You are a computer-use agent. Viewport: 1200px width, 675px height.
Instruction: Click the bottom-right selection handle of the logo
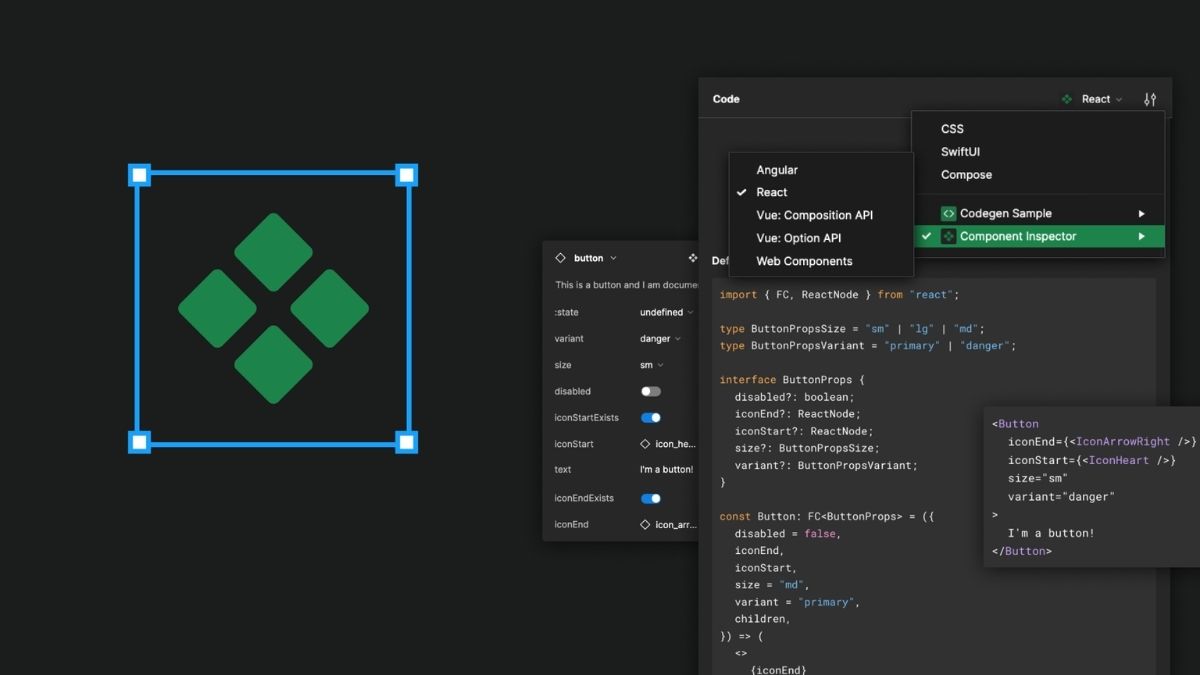point(406,442)
